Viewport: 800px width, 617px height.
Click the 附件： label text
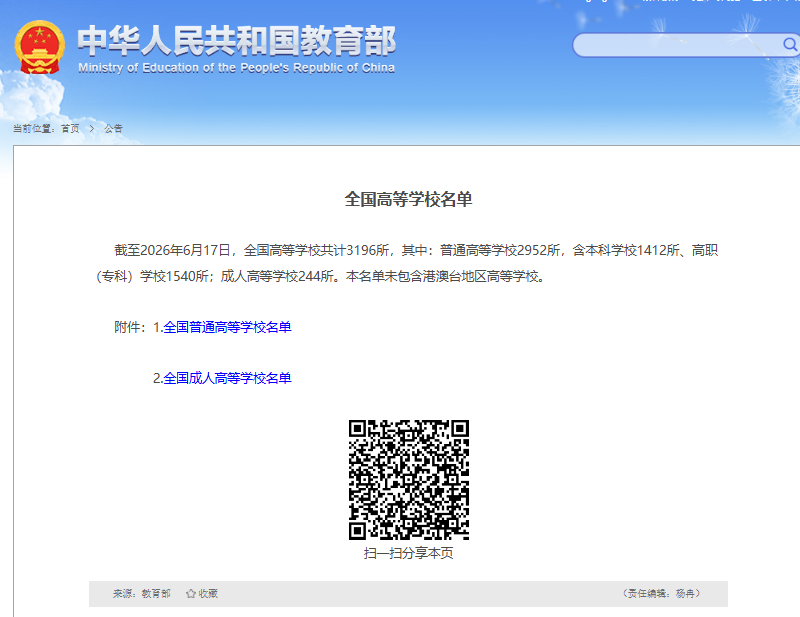click(x=131, y=327)
